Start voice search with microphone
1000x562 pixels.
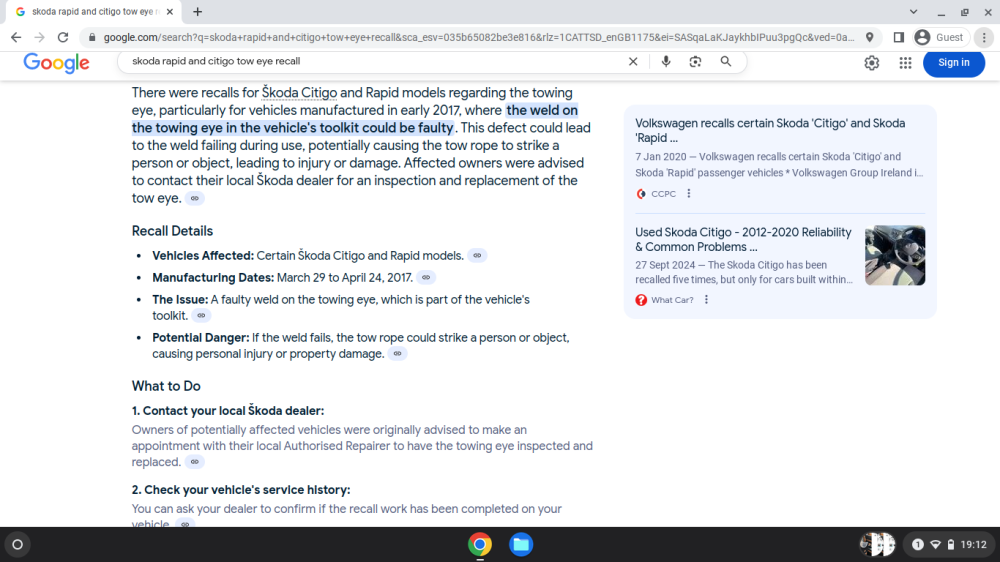point(666,61)
